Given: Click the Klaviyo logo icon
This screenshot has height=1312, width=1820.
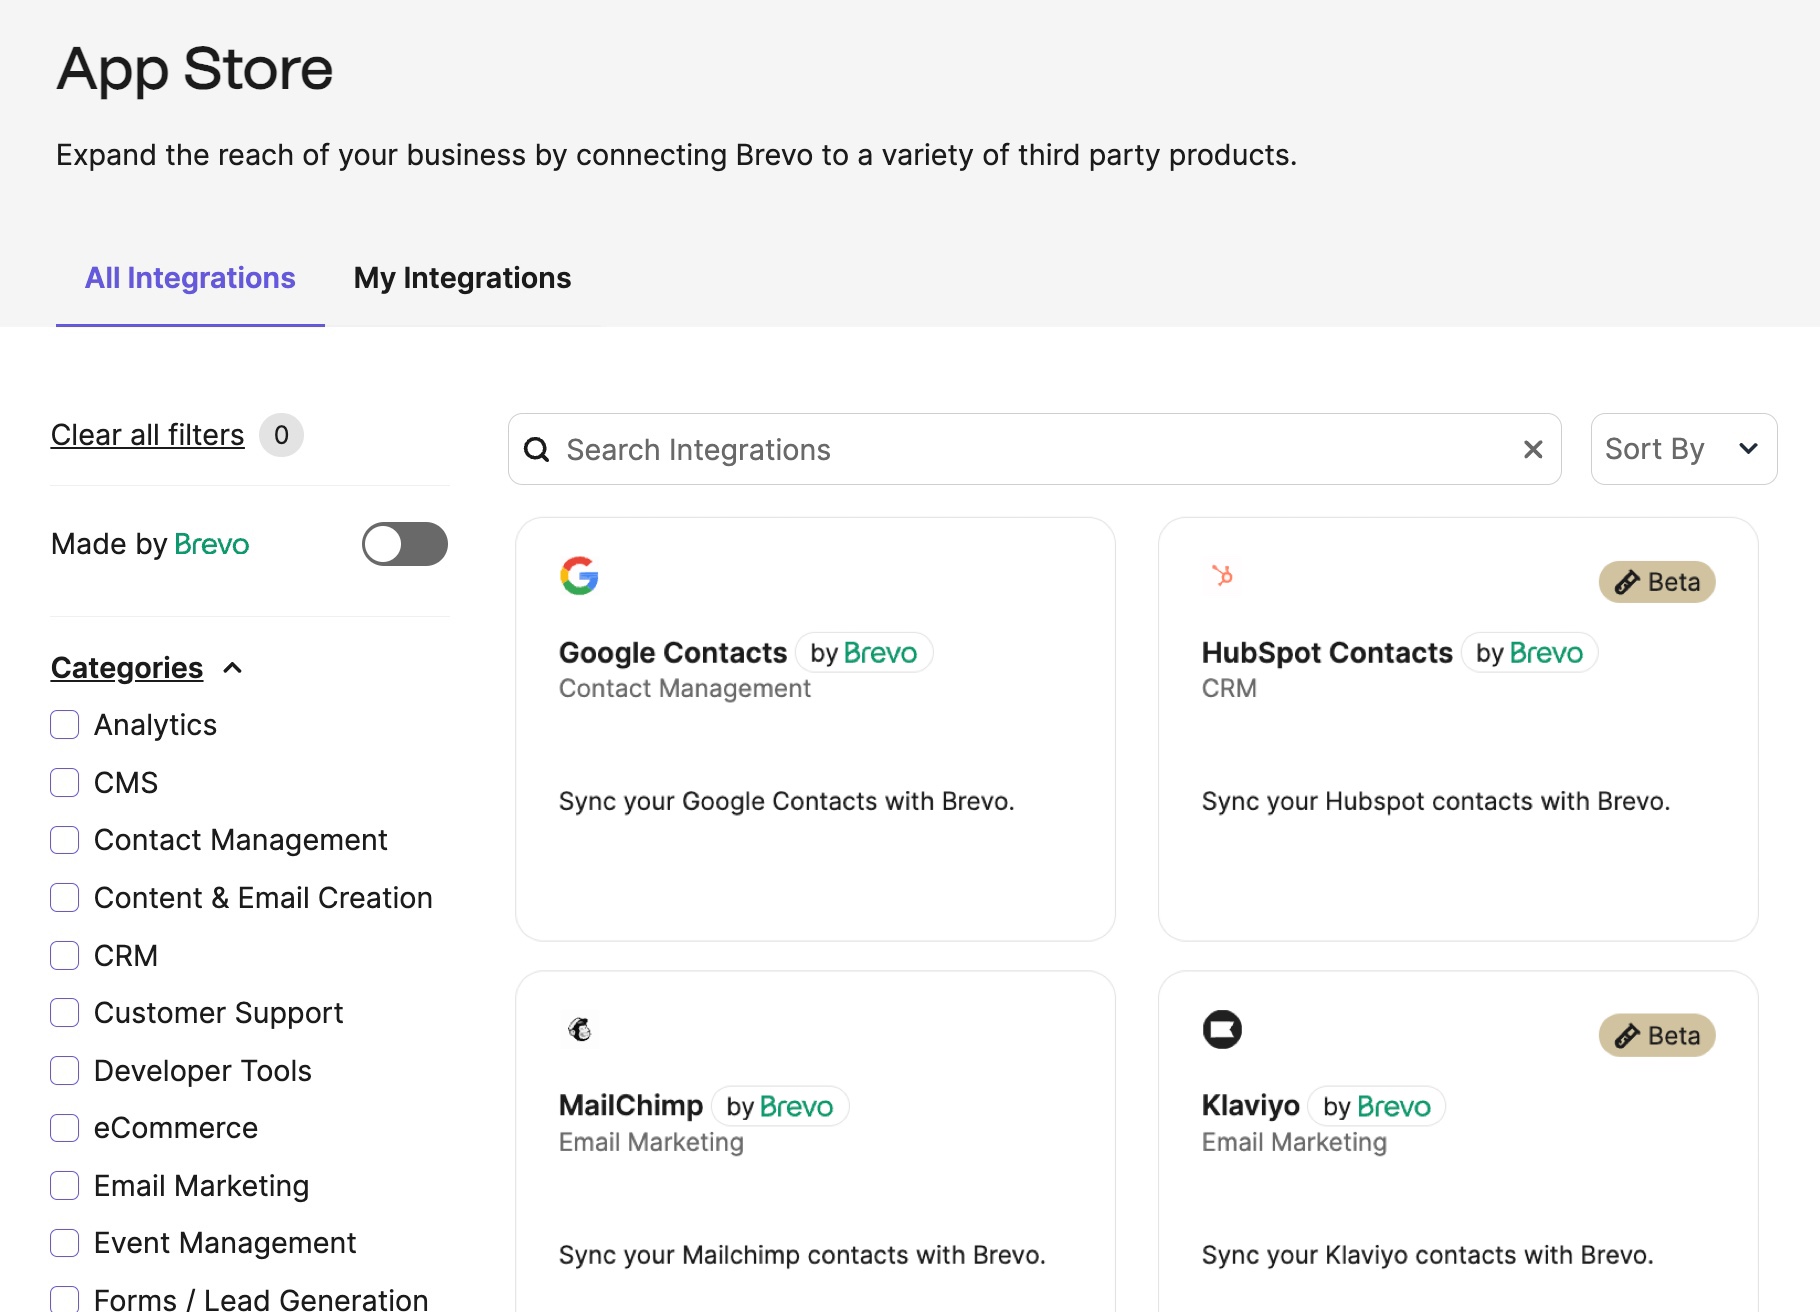Looking at the screenshot, I should tap(1223, 1028).
